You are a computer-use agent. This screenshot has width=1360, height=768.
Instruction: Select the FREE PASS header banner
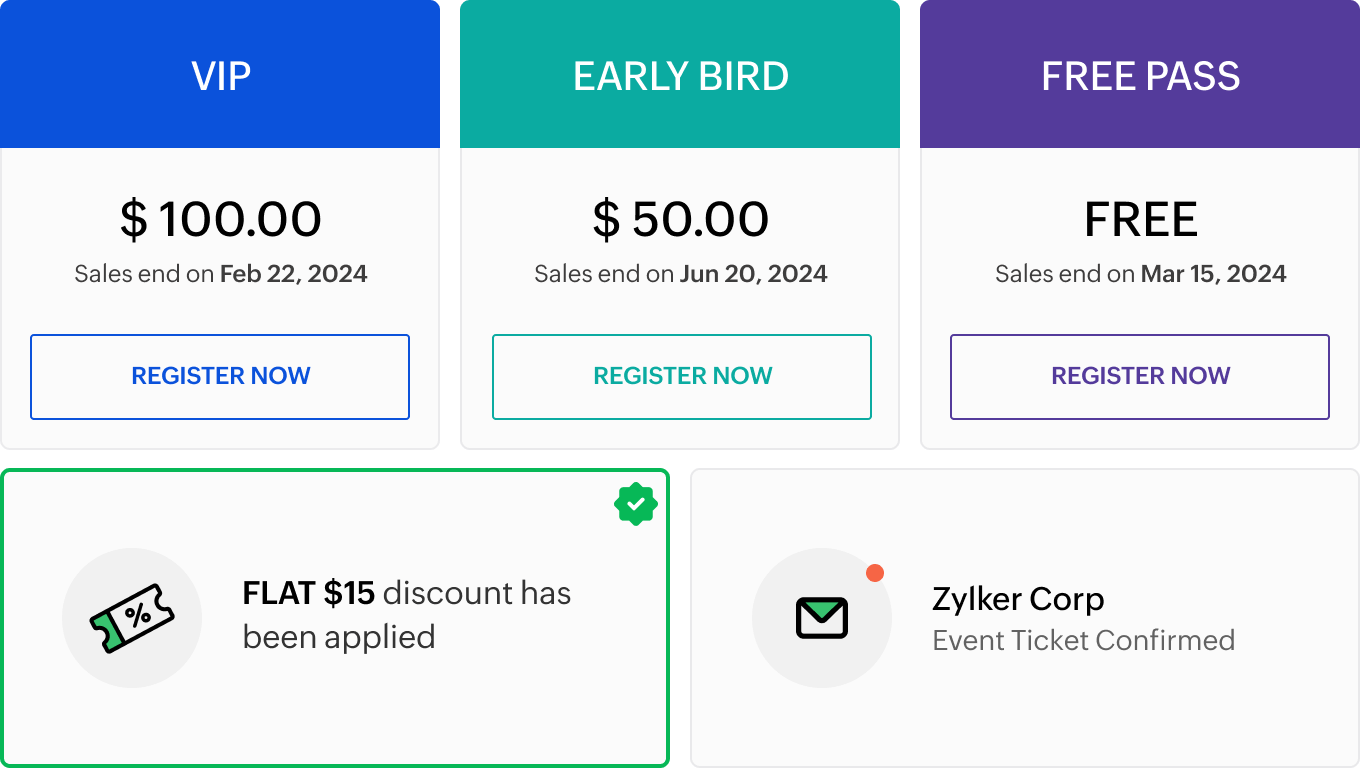[x=1140, y=74]
